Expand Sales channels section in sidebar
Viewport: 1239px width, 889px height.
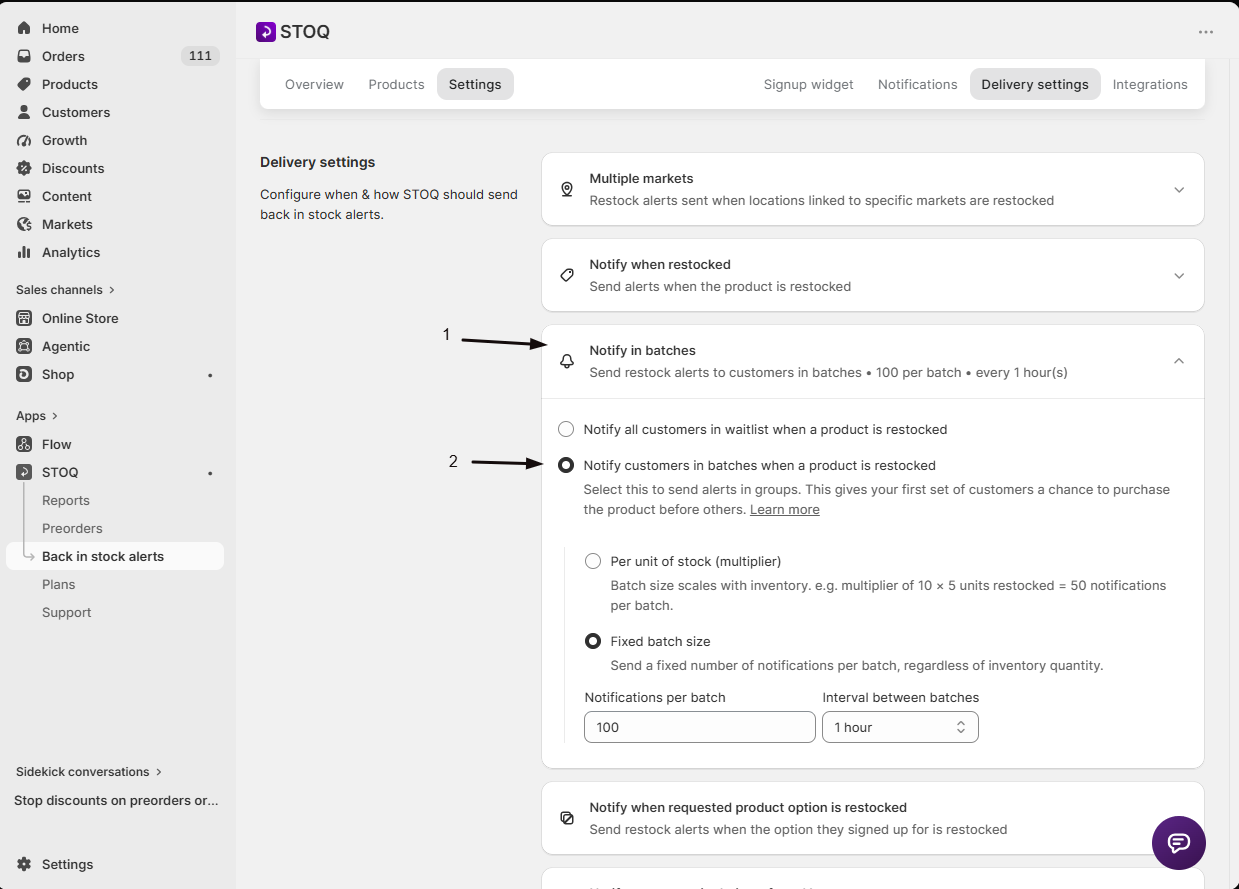tap(66, 290)
